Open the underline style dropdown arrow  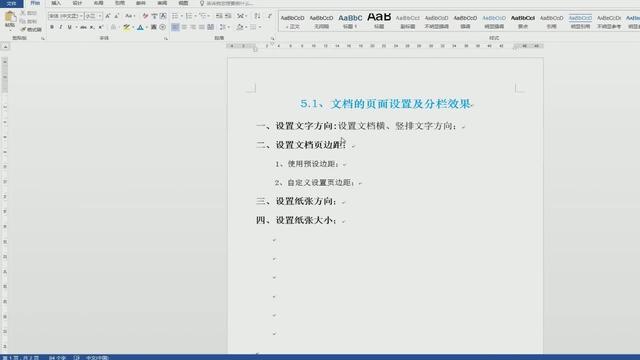76,27
